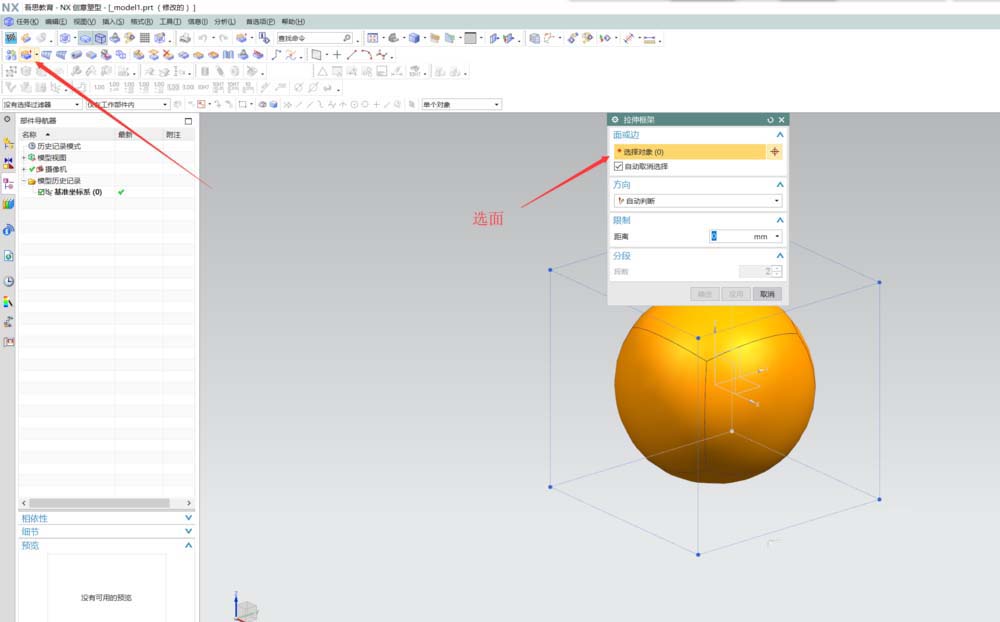Click the Extrude Cage icon in the toolbar
This screenshot has height=622, width=1000.
[x=26, y=54]
